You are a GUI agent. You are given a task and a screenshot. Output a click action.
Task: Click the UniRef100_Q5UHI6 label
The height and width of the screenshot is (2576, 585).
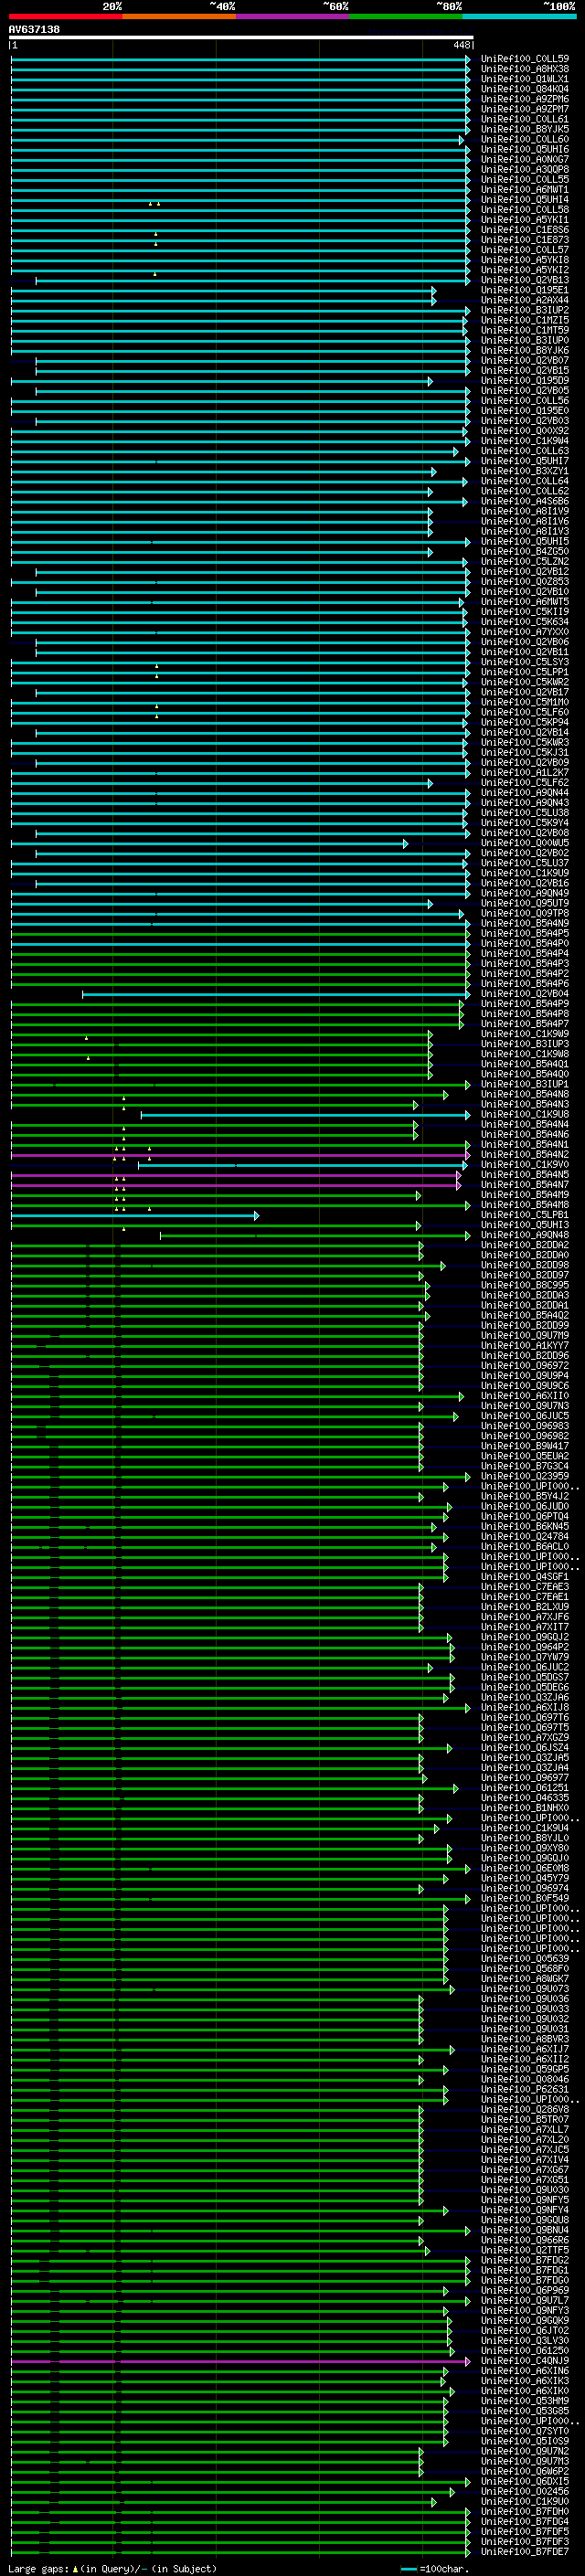524,149
